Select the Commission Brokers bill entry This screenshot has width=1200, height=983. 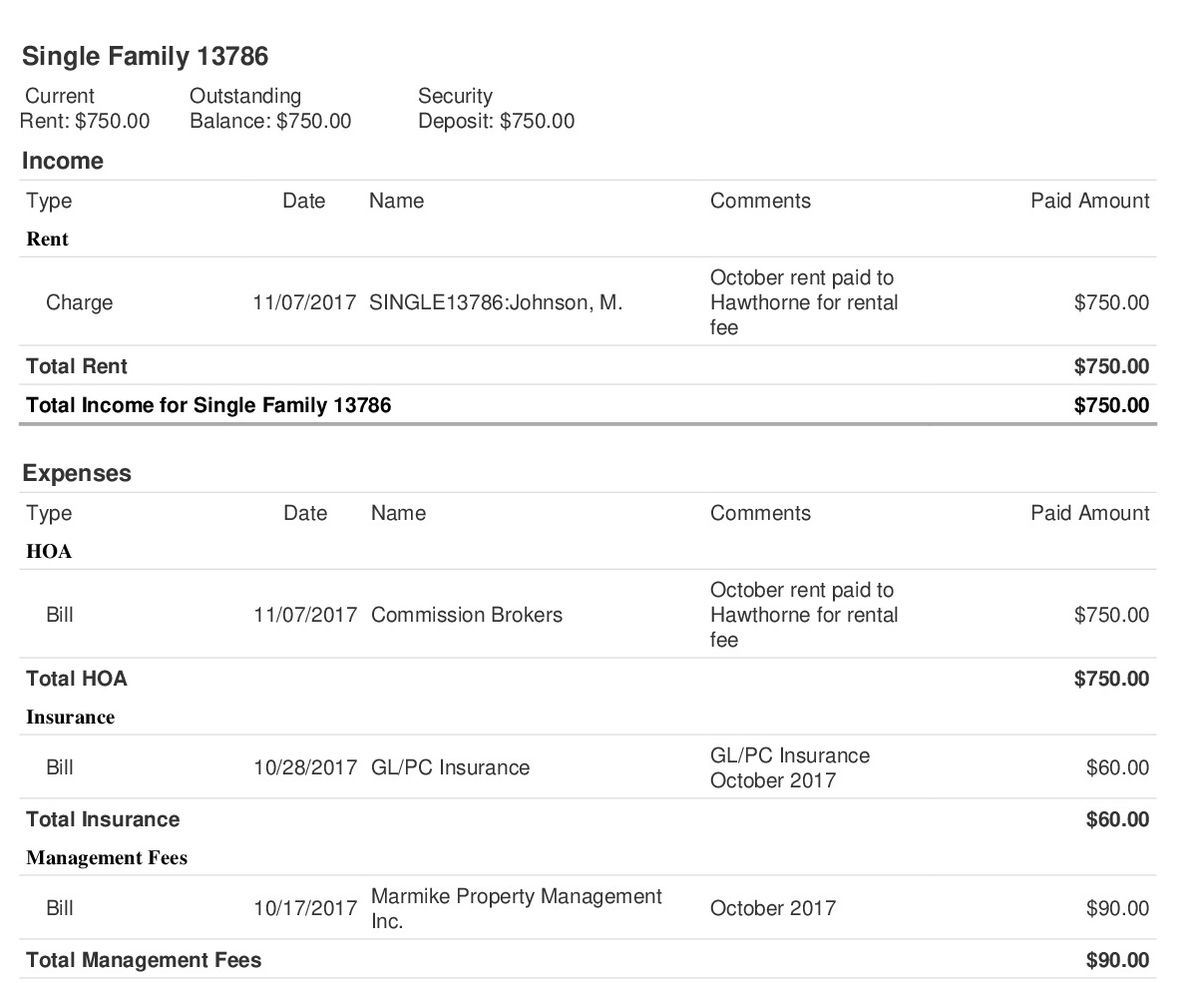[x=466, y=615]
